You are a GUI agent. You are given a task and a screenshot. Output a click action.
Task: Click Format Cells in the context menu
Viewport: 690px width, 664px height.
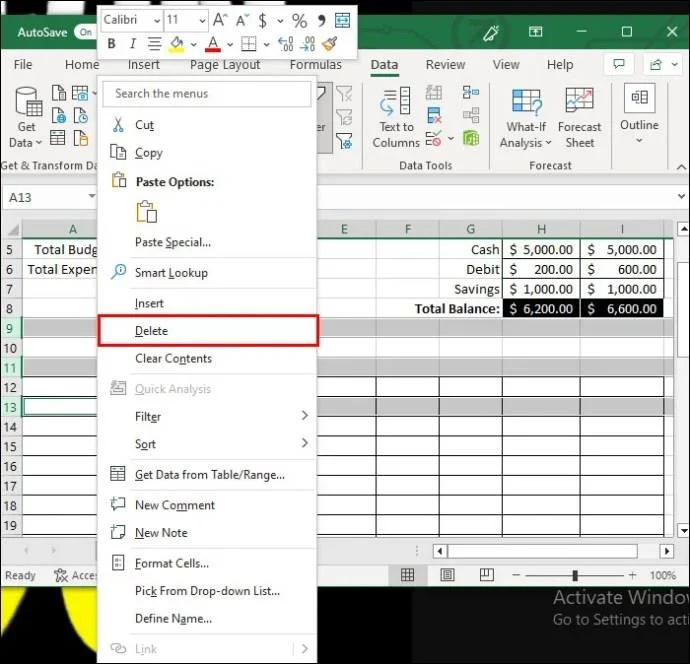[171, 564]
